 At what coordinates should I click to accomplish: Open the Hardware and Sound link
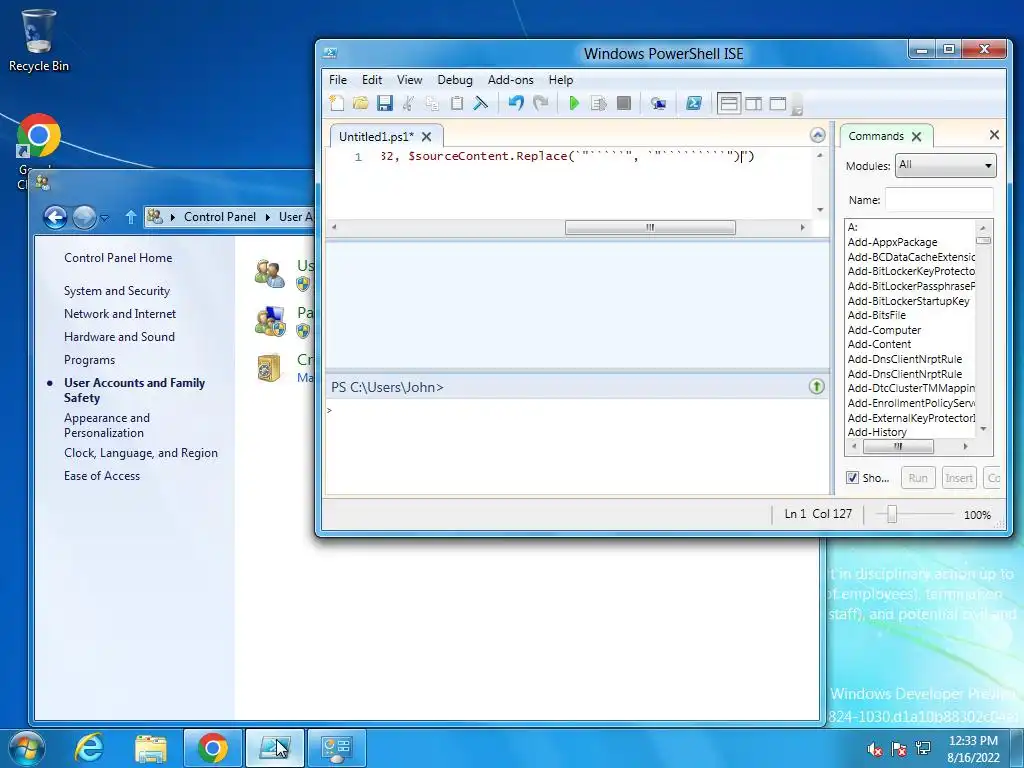(x=120, y=337)
